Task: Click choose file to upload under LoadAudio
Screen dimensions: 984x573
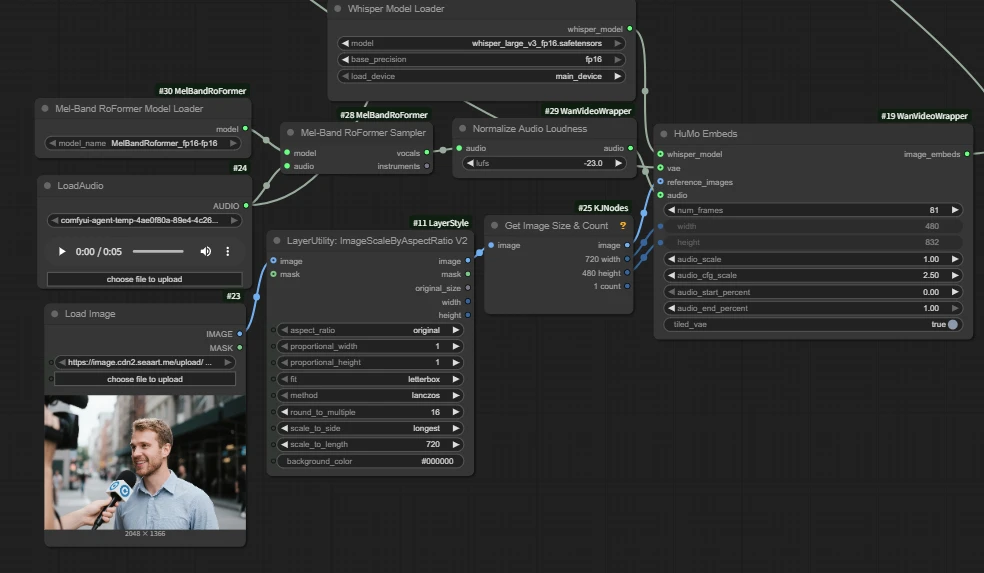Action: (144, 279)
